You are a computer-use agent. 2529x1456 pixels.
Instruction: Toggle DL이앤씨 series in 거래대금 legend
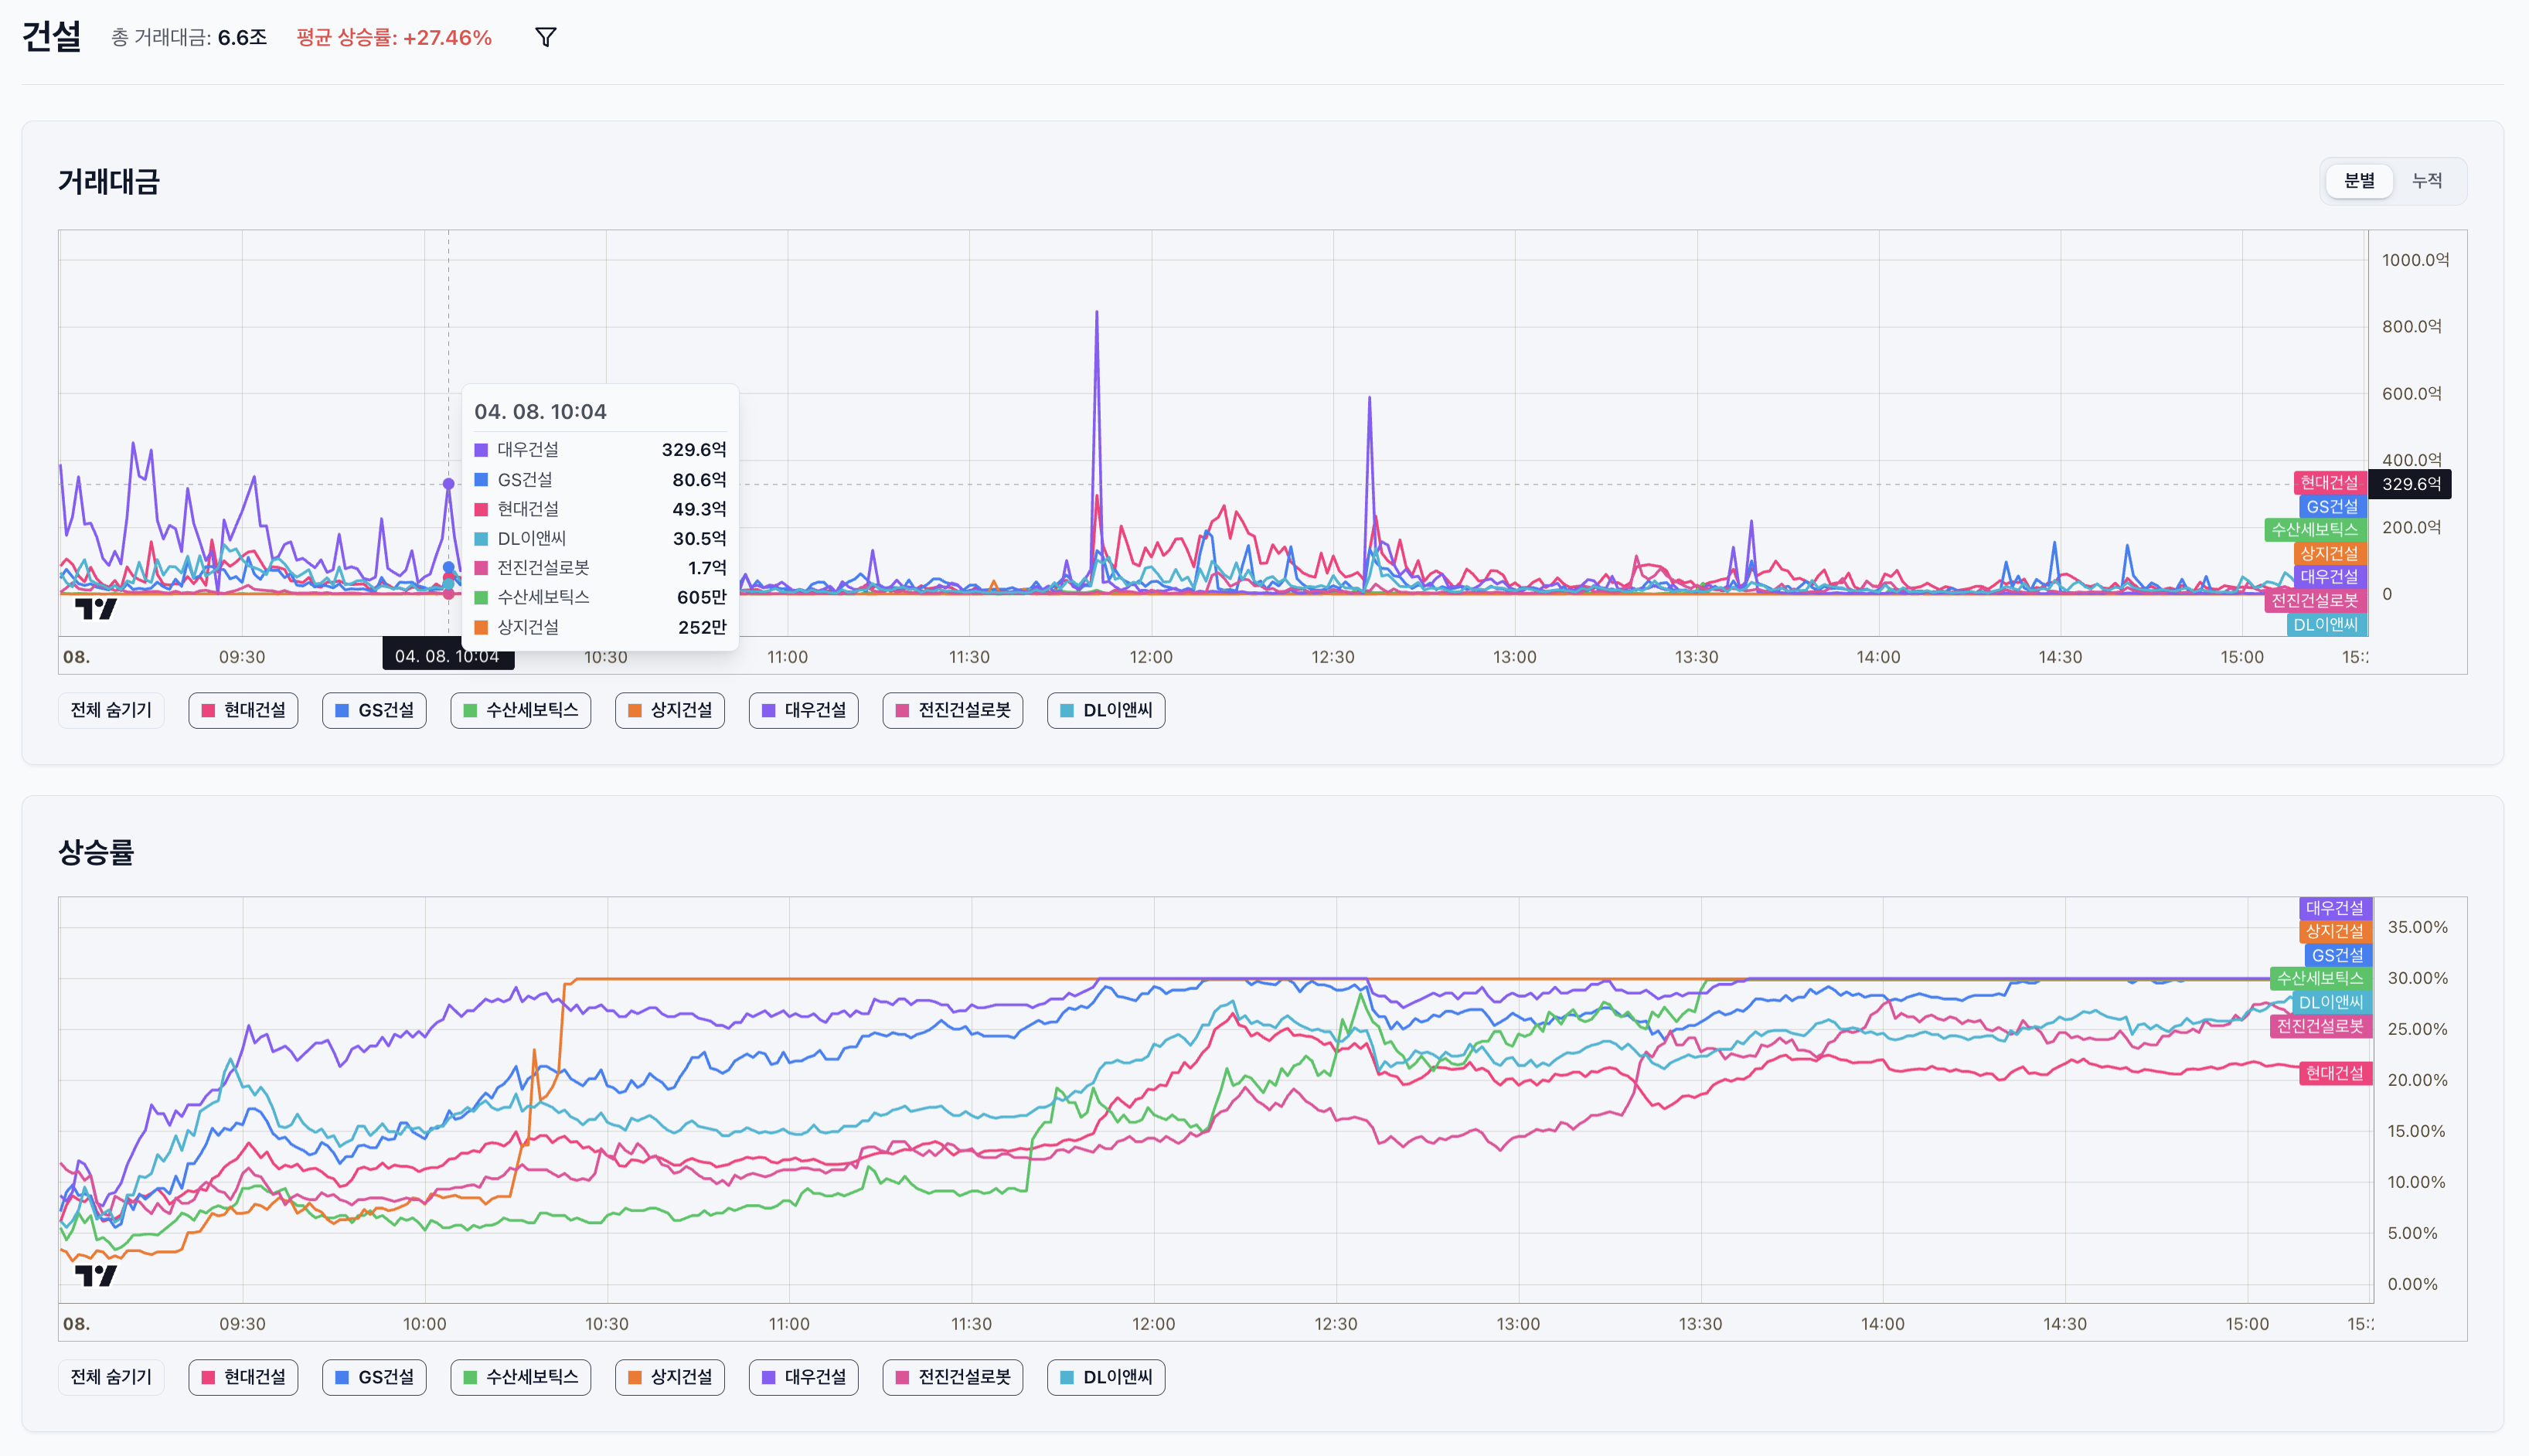[1106, 710]
